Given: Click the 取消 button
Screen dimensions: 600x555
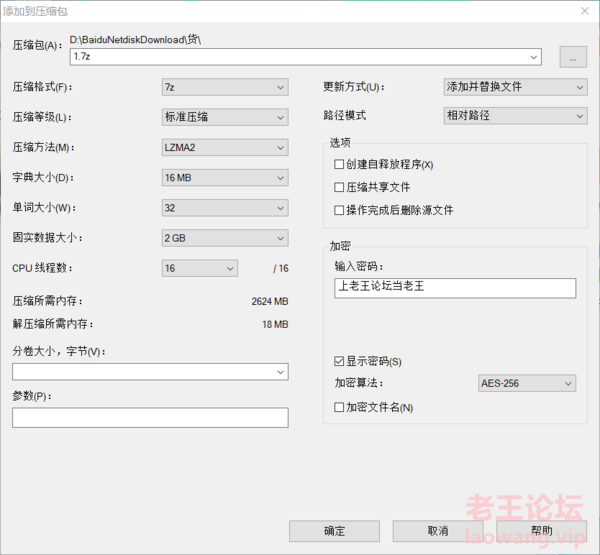Looking at the screenshot, I should [x=438, y=531].
